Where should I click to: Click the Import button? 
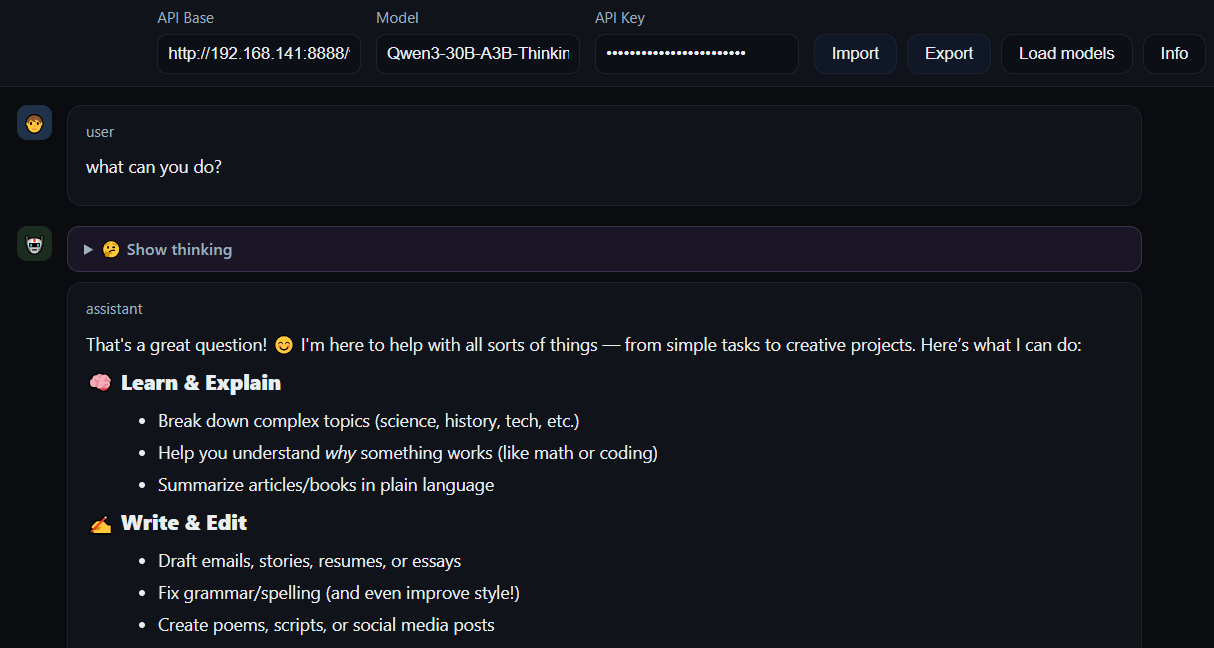[x=854, y=54]
